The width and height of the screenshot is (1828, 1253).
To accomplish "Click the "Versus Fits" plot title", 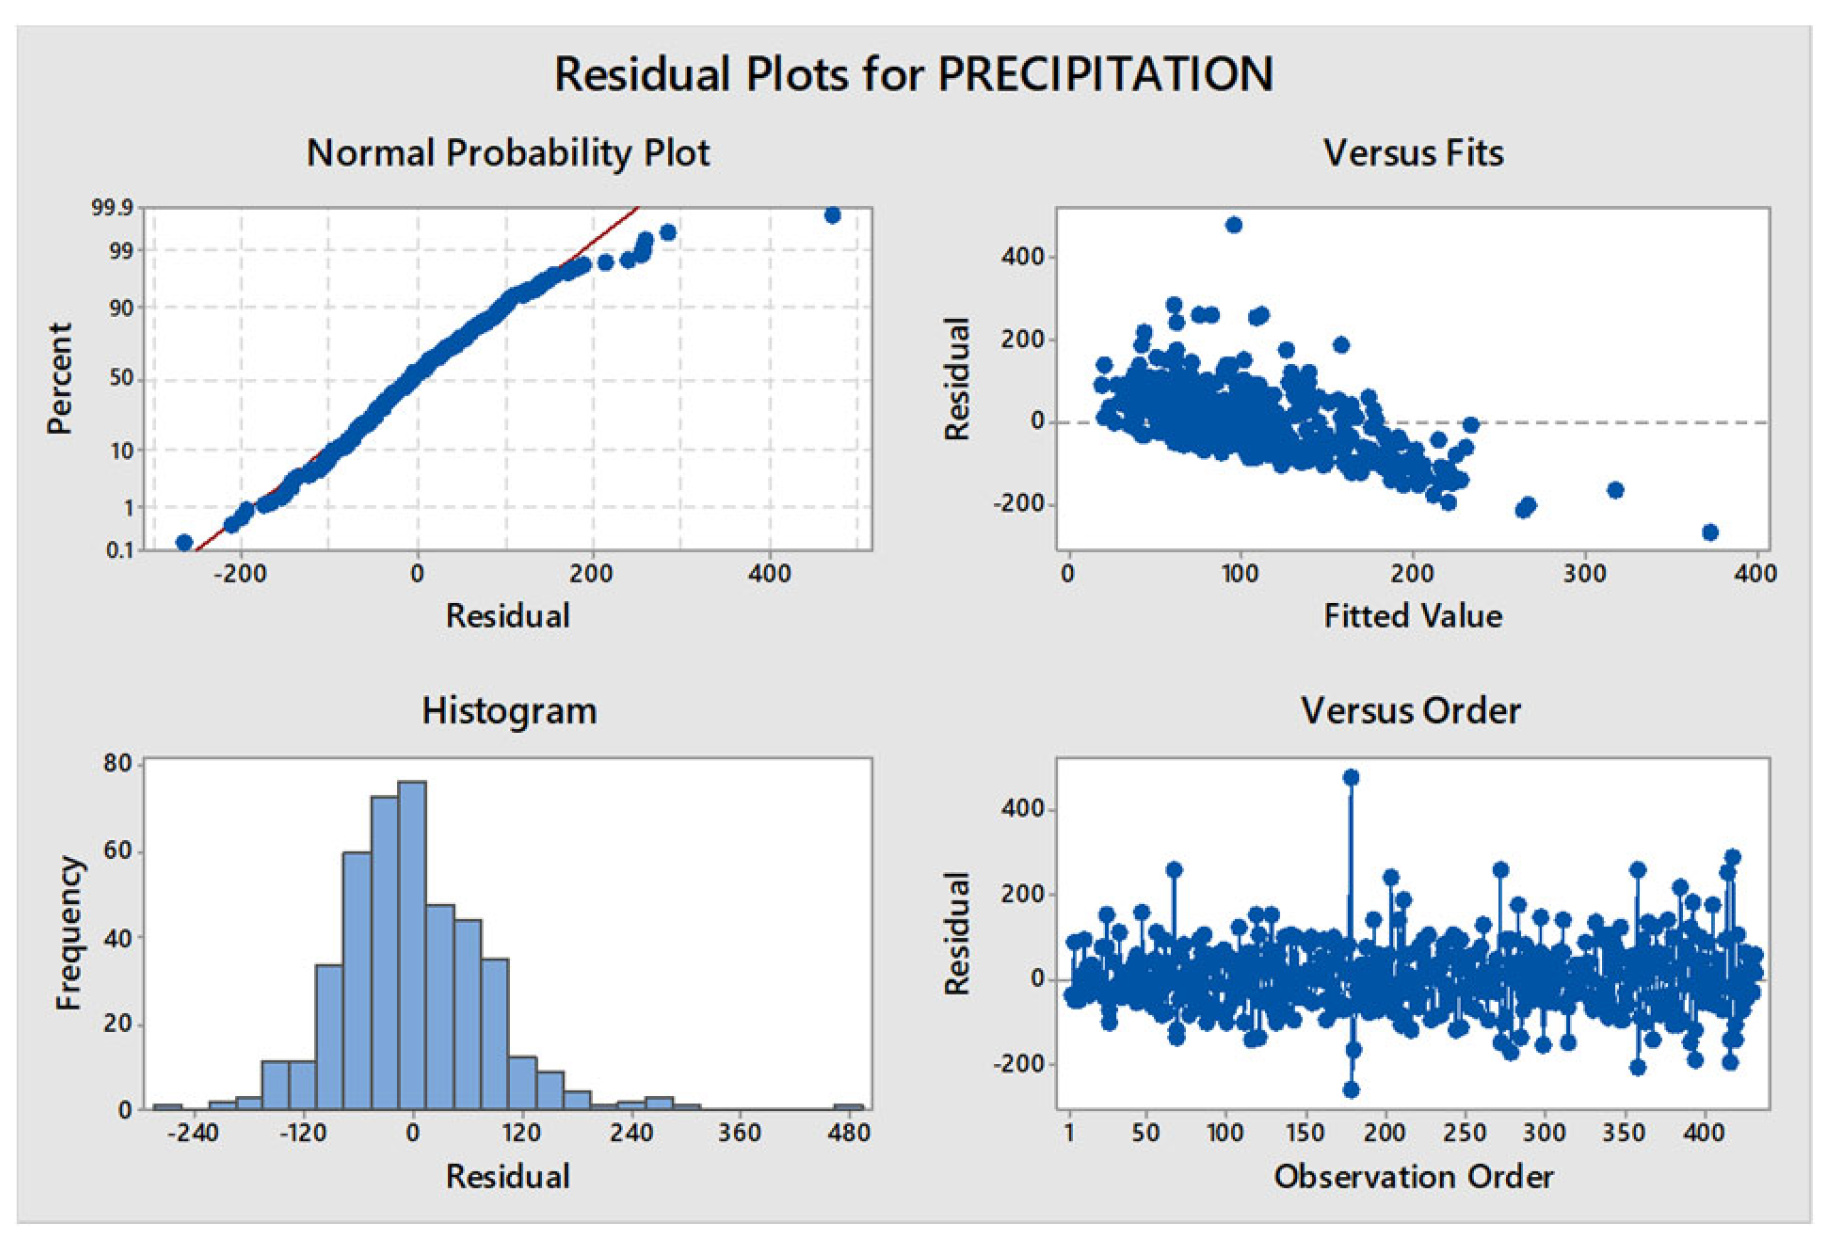I will (1412, 153).
